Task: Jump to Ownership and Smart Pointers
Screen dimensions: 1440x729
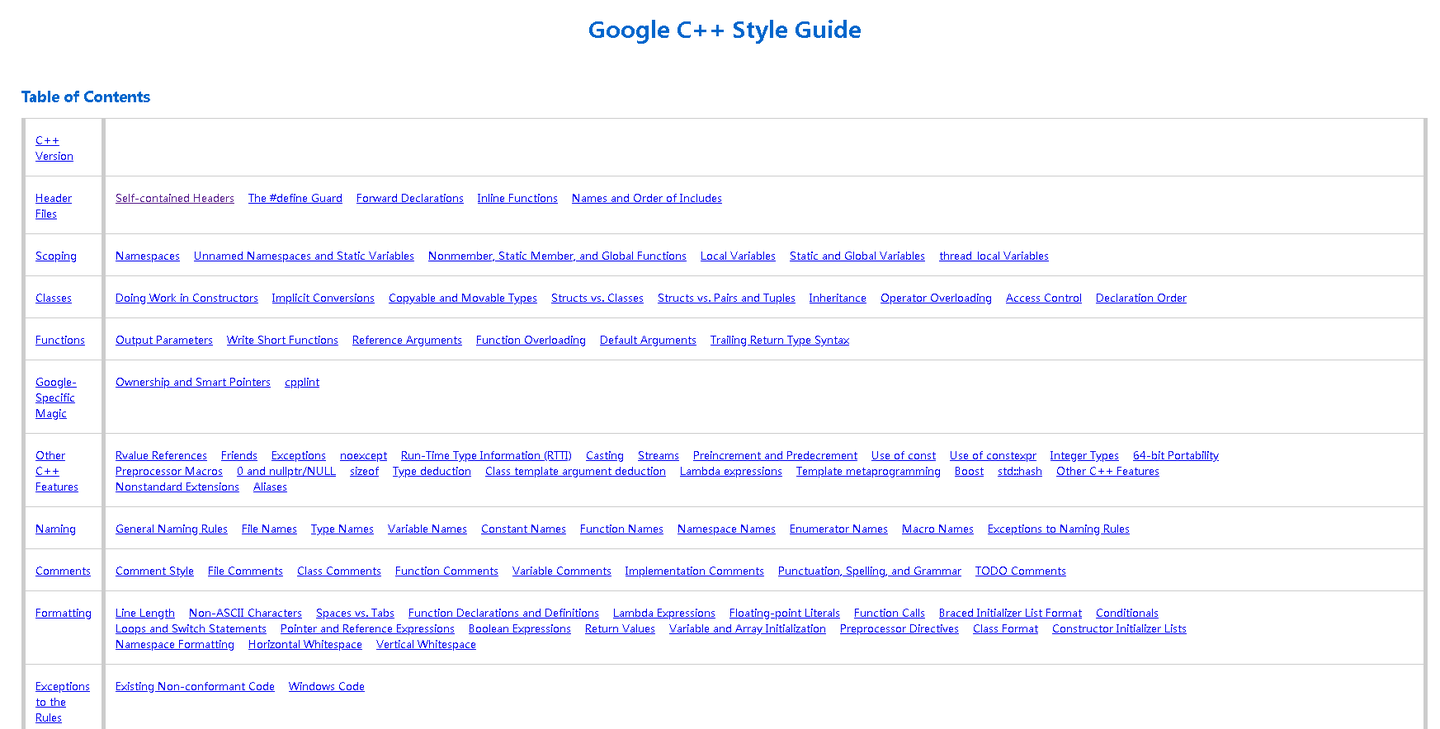Action: [193, 382]
